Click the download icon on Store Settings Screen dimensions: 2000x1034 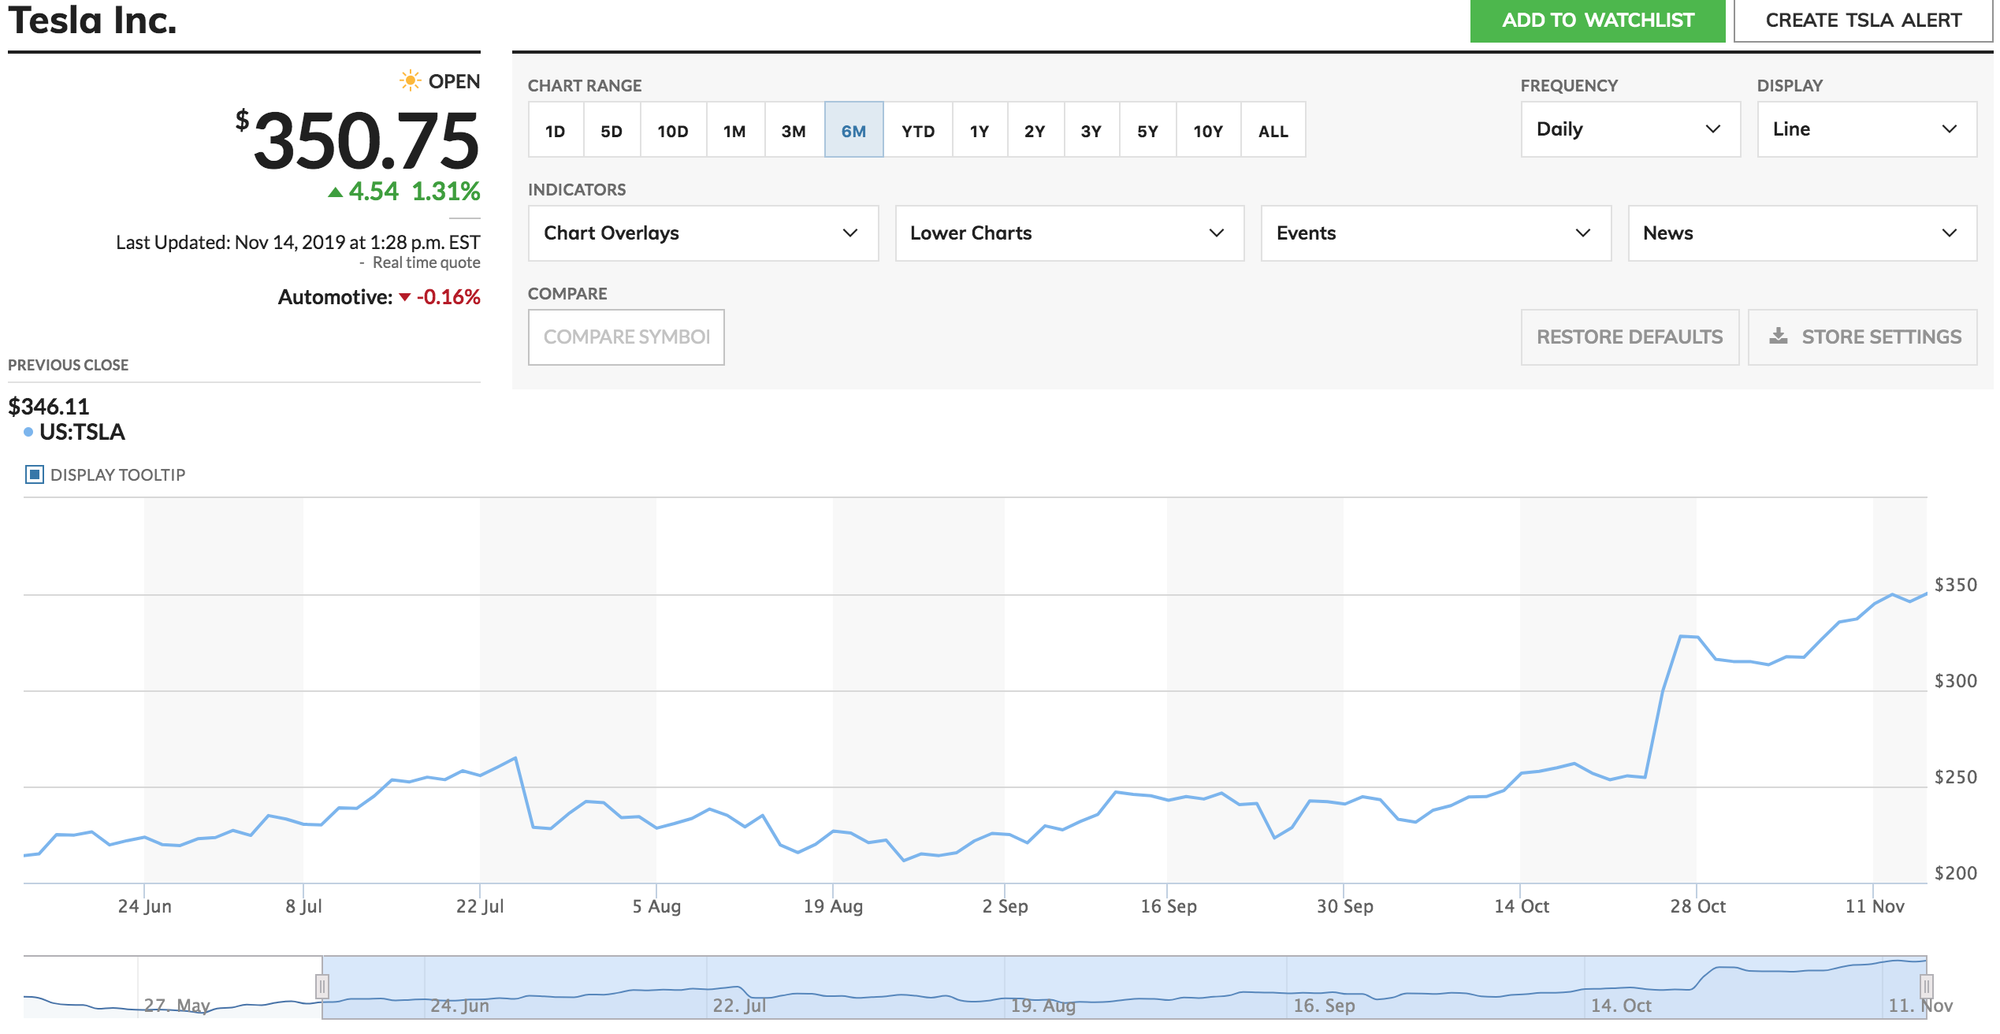1778,336
